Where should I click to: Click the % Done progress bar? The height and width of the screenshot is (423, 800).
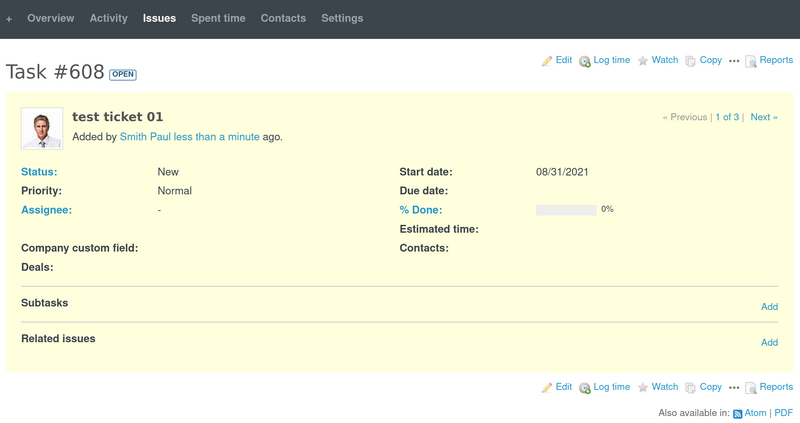pyautogui.click(x=566, y=210)
